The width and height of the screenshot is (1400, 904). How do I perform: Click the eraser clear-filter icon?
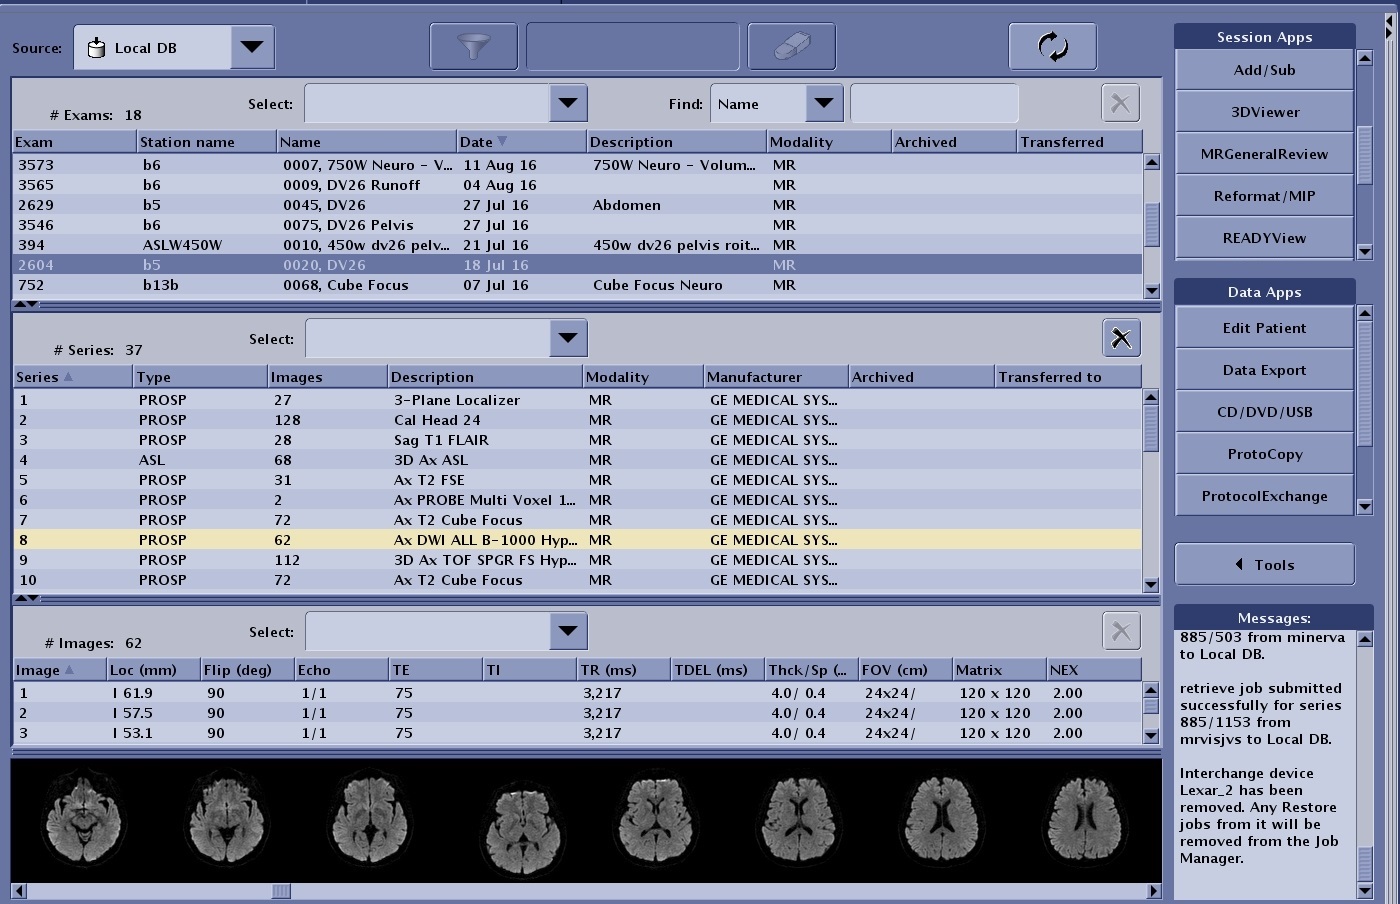[x=791, y=47]
